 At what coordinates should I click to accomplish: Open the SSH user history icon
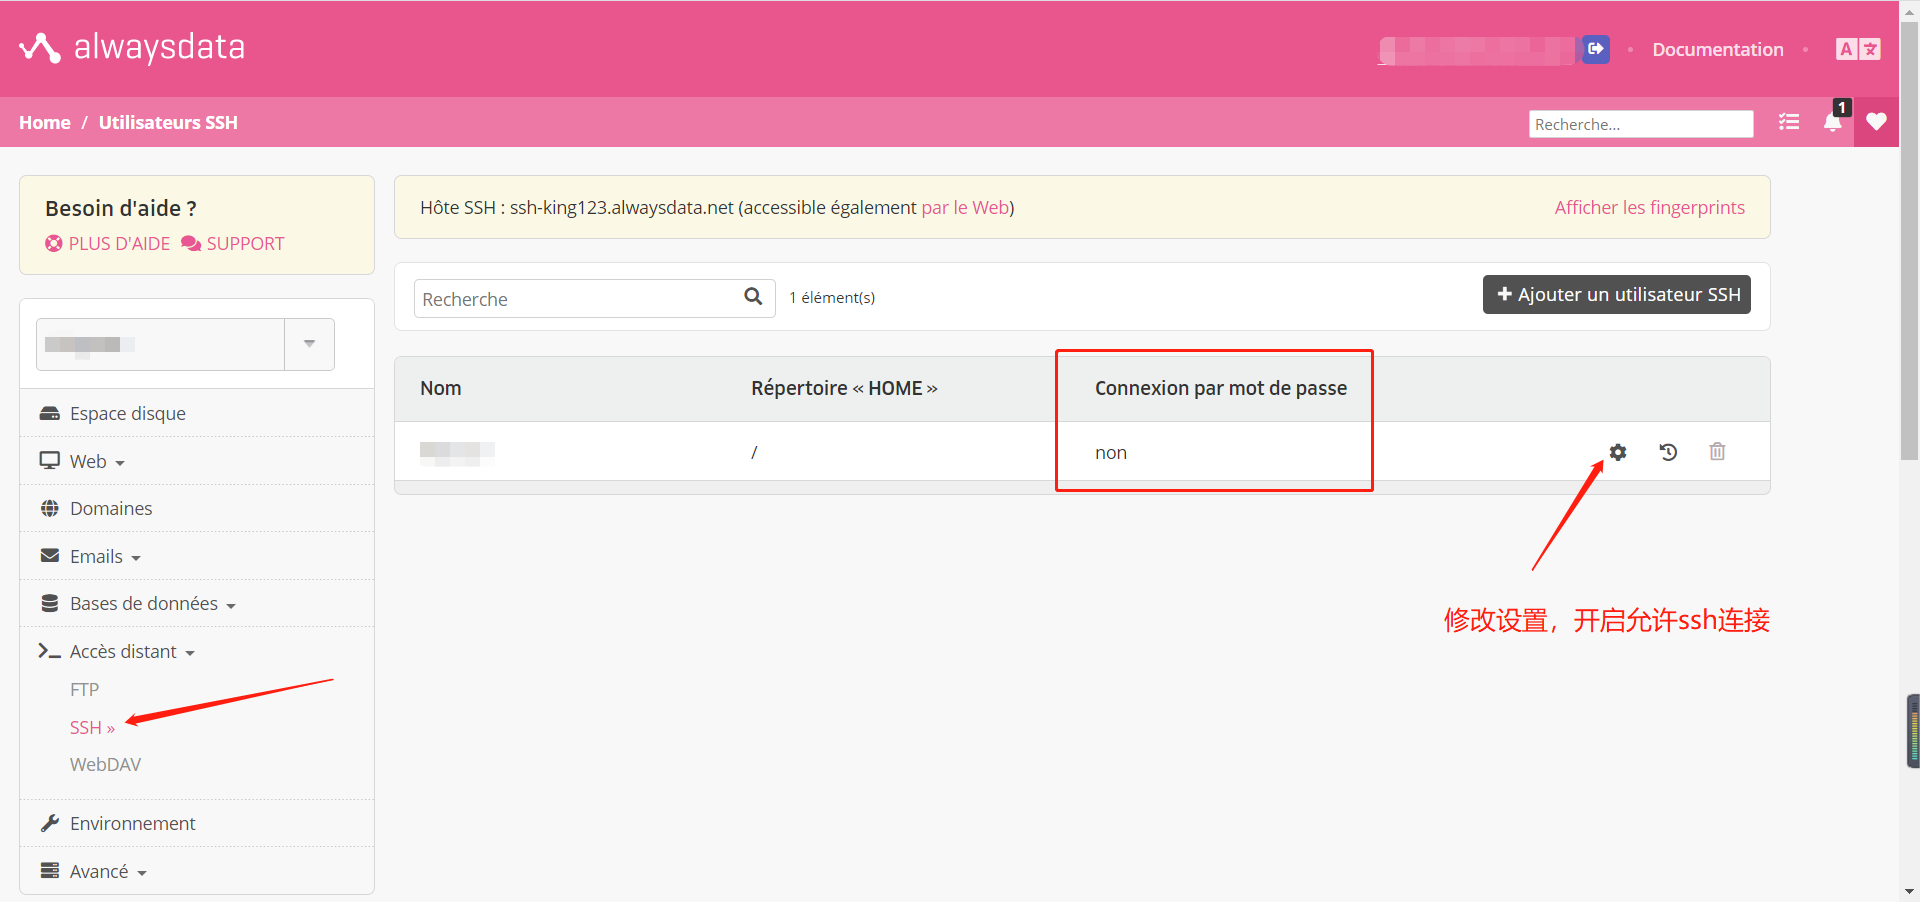tap(1668, 452)
